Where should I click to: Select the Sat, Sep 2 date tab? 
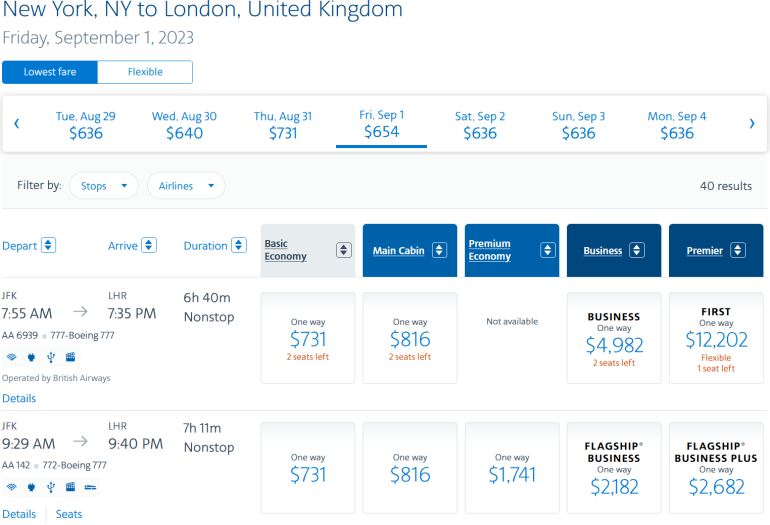(x=480, y=125)
